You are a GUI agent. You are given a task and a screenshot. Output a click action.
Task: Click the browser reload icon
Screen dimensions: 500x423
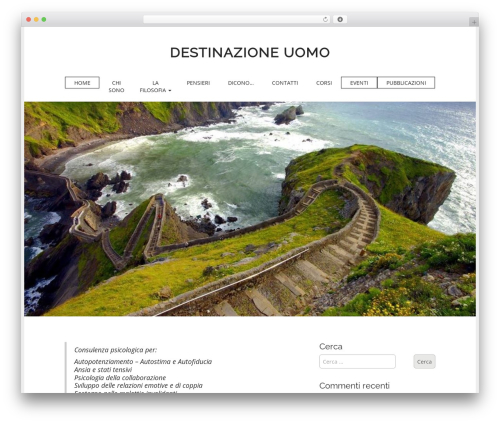325,20
